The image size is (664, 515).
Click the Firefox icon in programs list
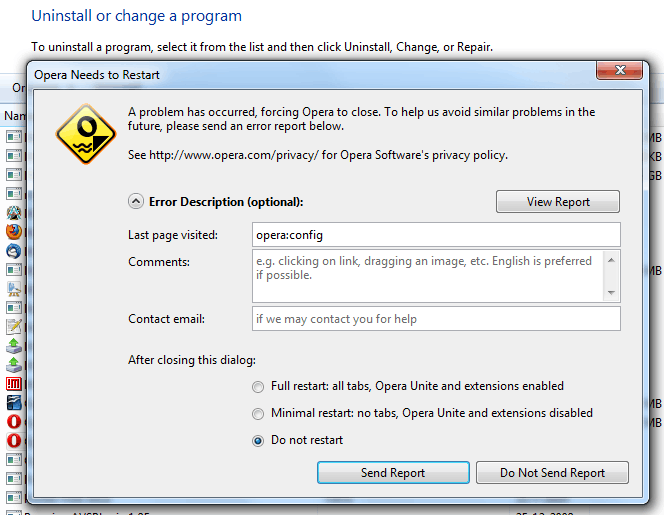point(14,232)
